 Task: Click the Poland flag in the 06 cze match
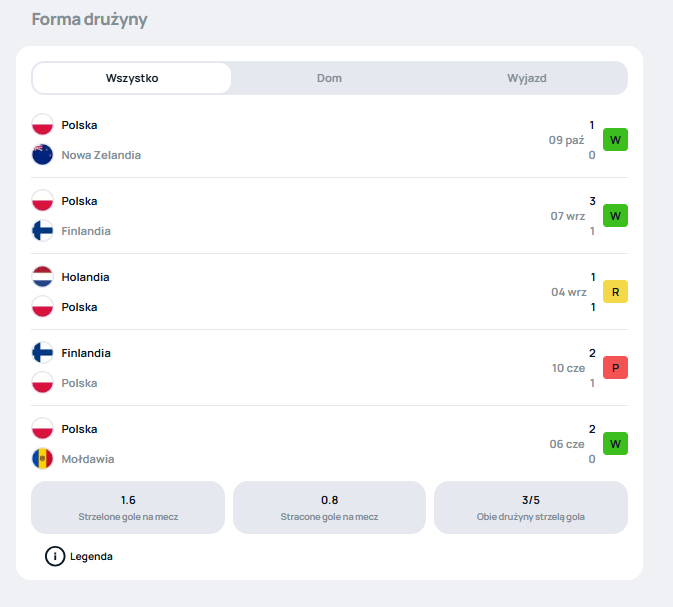[x=42, y=429]
